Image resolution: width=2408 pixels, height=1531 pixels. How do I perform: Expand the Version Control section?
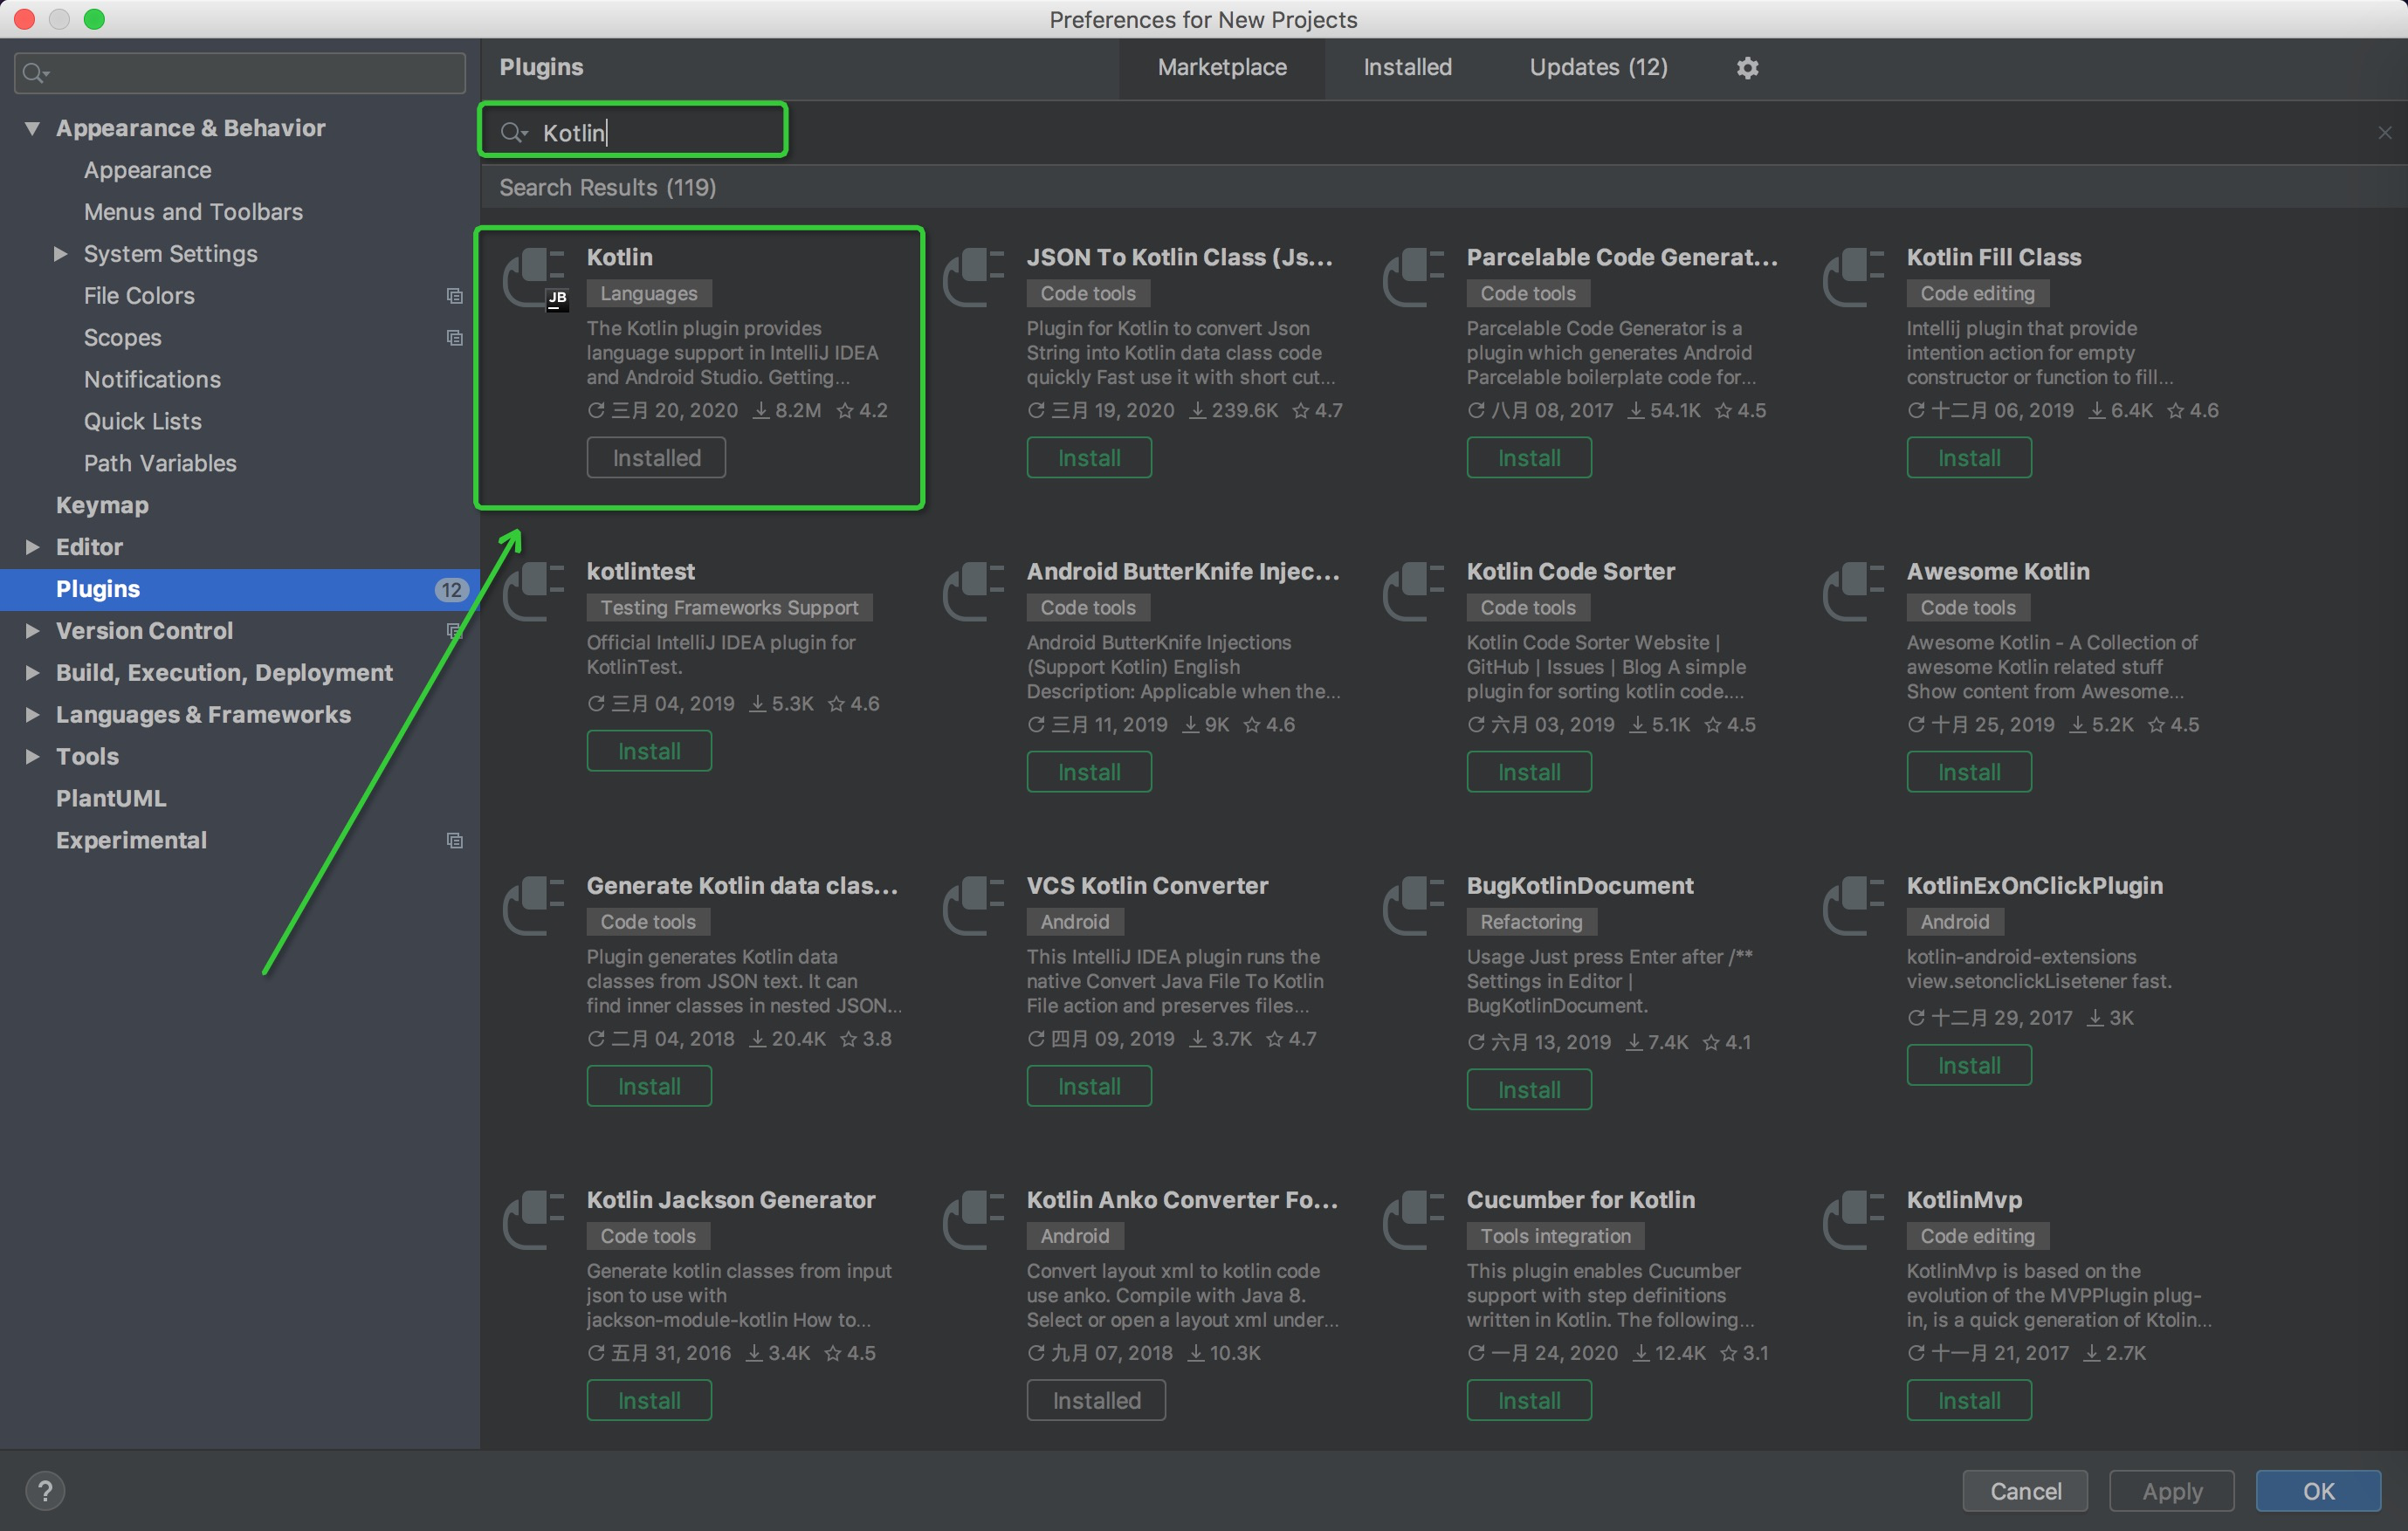[32, 631]
